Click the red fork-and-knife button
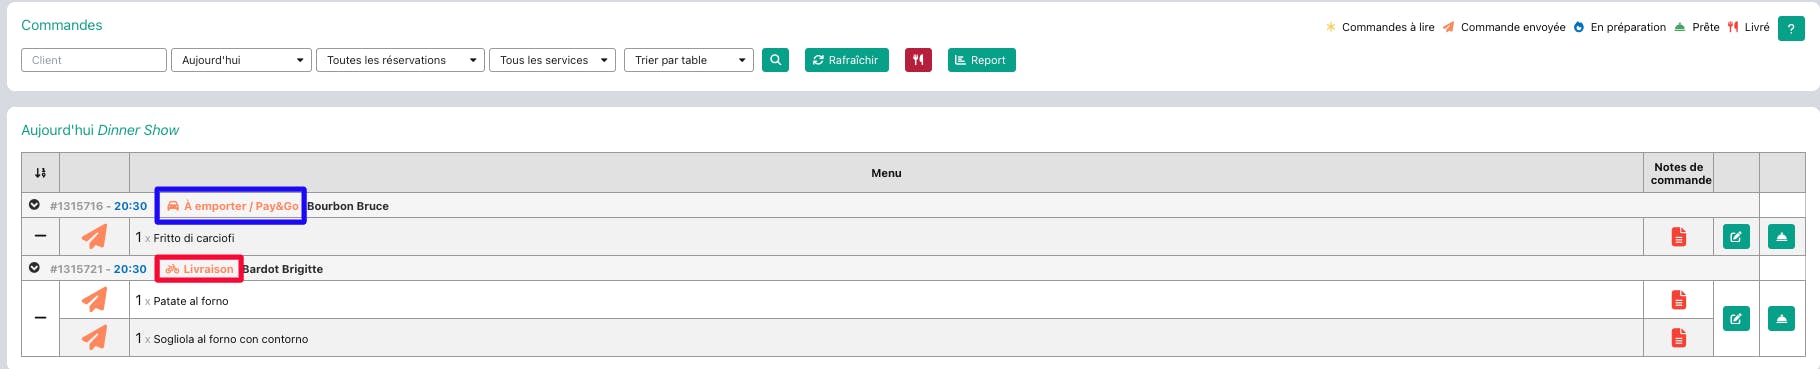 coord(918,60)
